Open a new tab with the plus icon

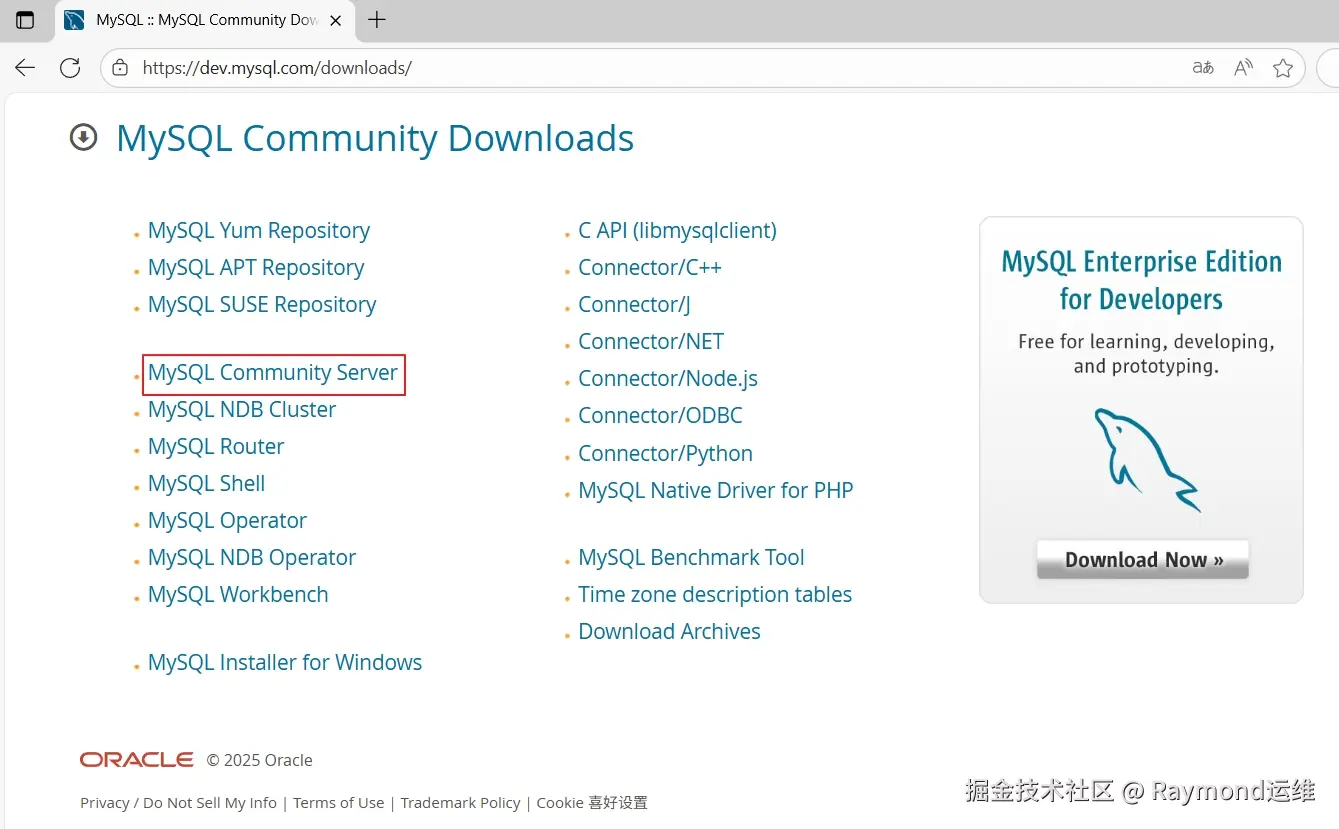377,20
